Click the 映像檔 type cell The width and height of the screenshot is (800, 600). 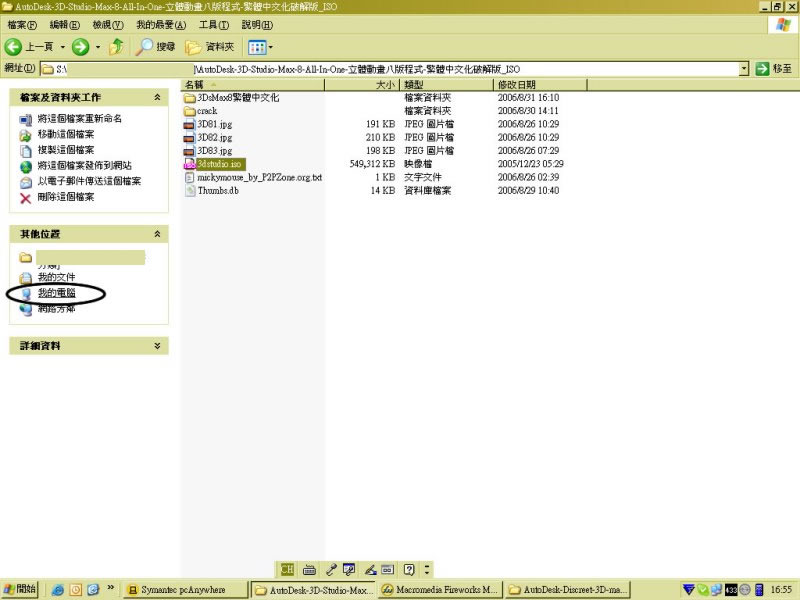418,164
